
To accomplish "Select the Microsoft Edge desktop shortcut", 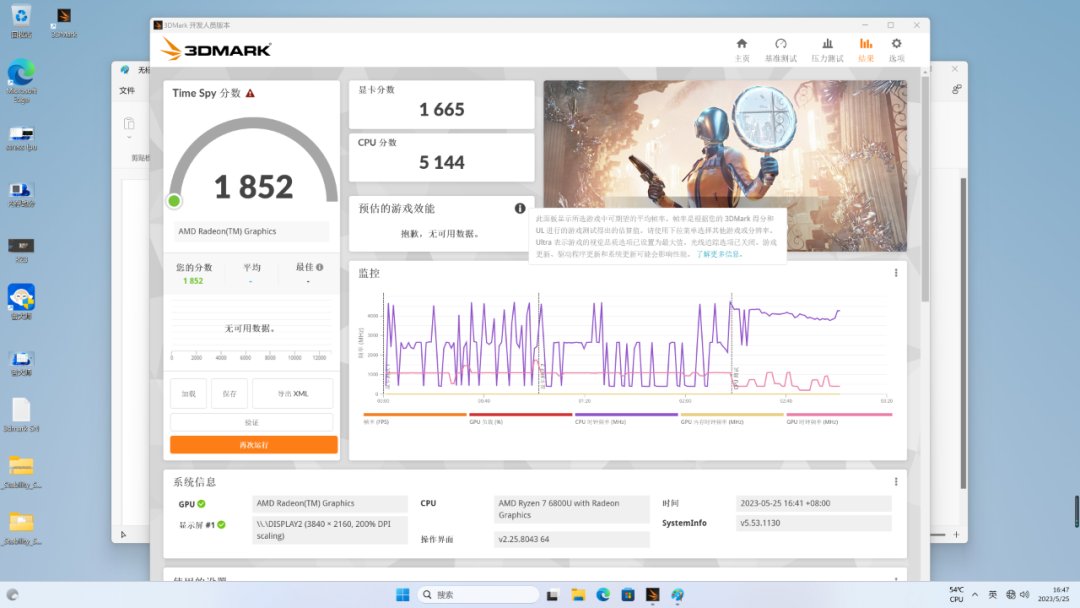I will 21,81.
